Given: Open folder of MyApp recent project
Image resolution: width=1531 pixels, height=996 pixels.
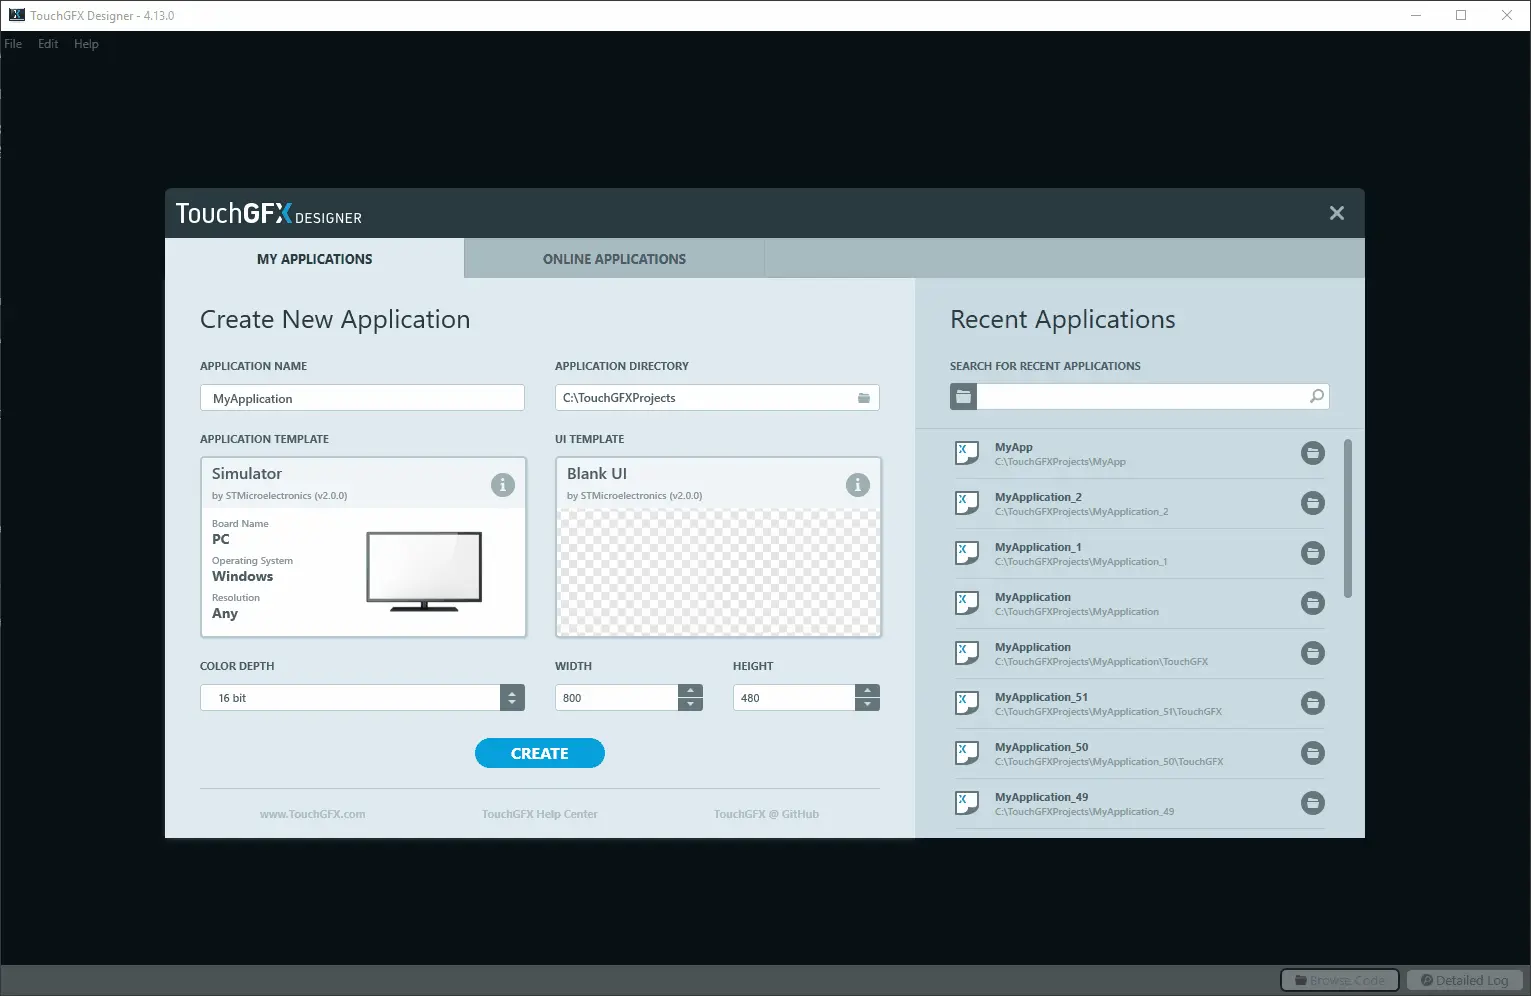Looking at the screenshot, I should (x=1313, y=453).
